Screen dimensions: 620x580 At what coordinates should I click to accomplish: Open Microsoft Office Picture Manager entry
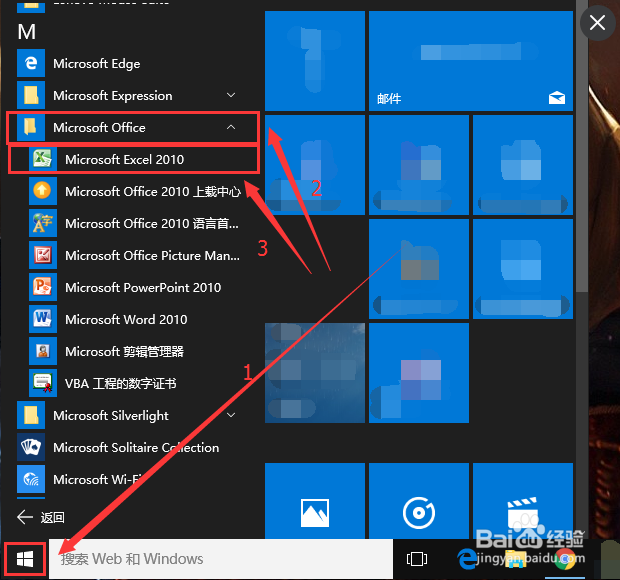tap(134, 255)
